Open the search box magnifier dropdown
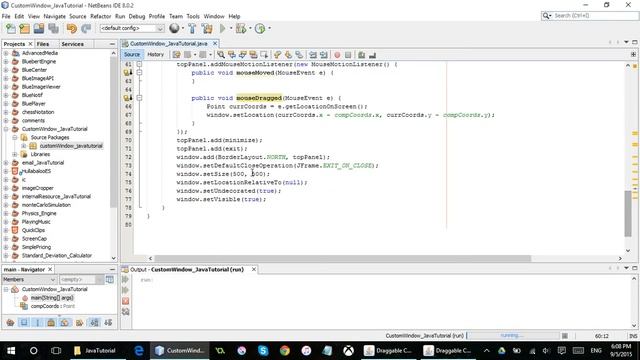This screenshot has width=640, height=360. tap(547, 16)
